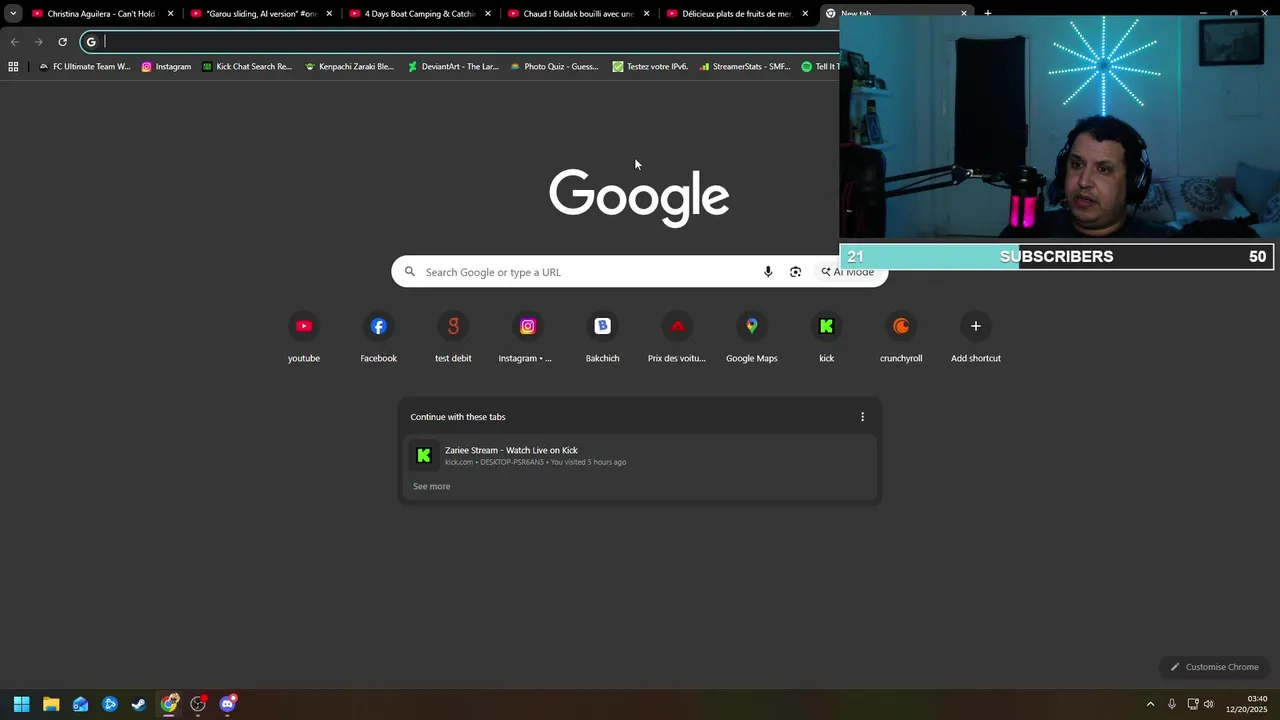This screenshot has height=720, width=1280.
Task: Go forward with the forward arrow
Action: coord(39,42)
